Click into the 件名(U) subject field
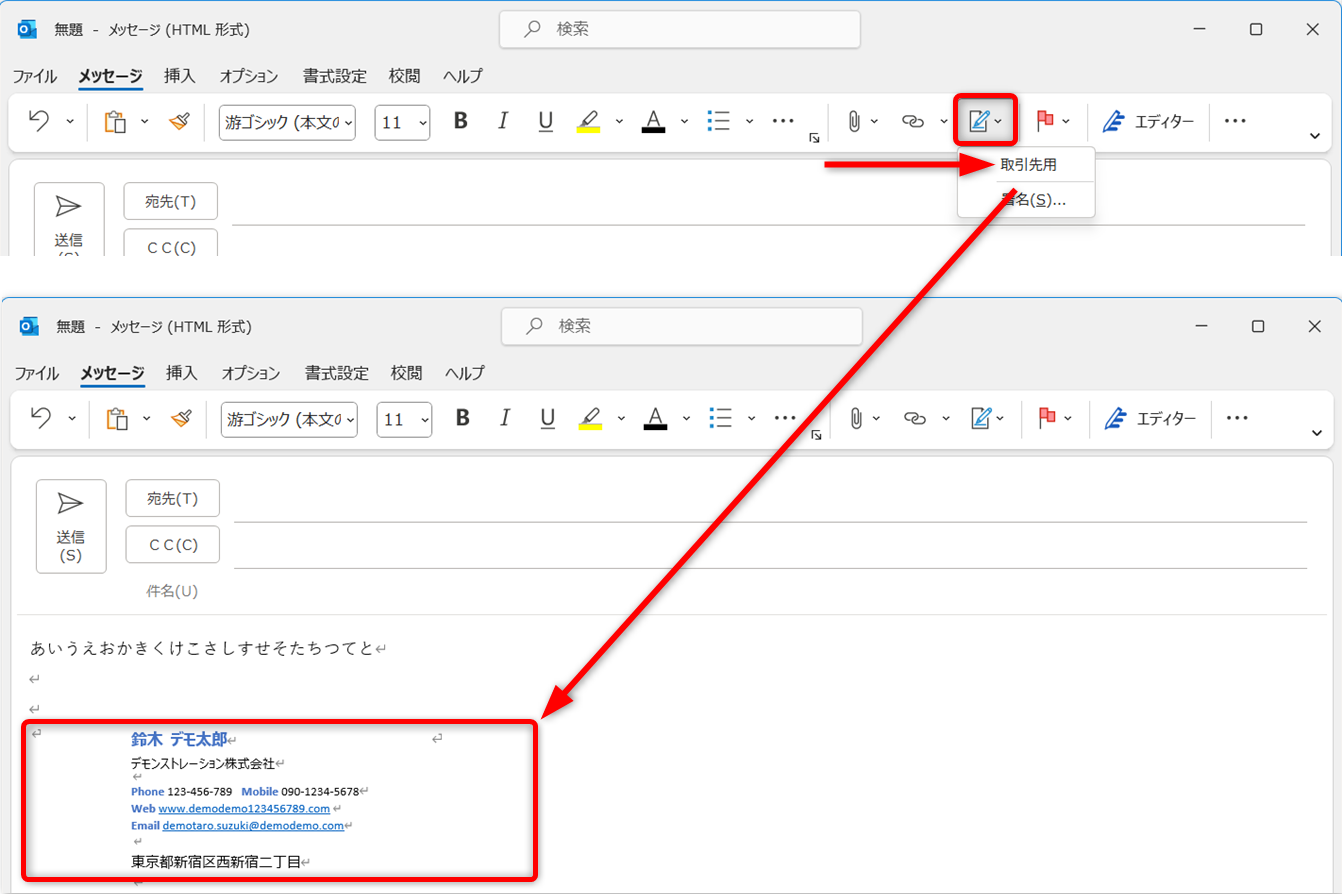 coord(770,591)
